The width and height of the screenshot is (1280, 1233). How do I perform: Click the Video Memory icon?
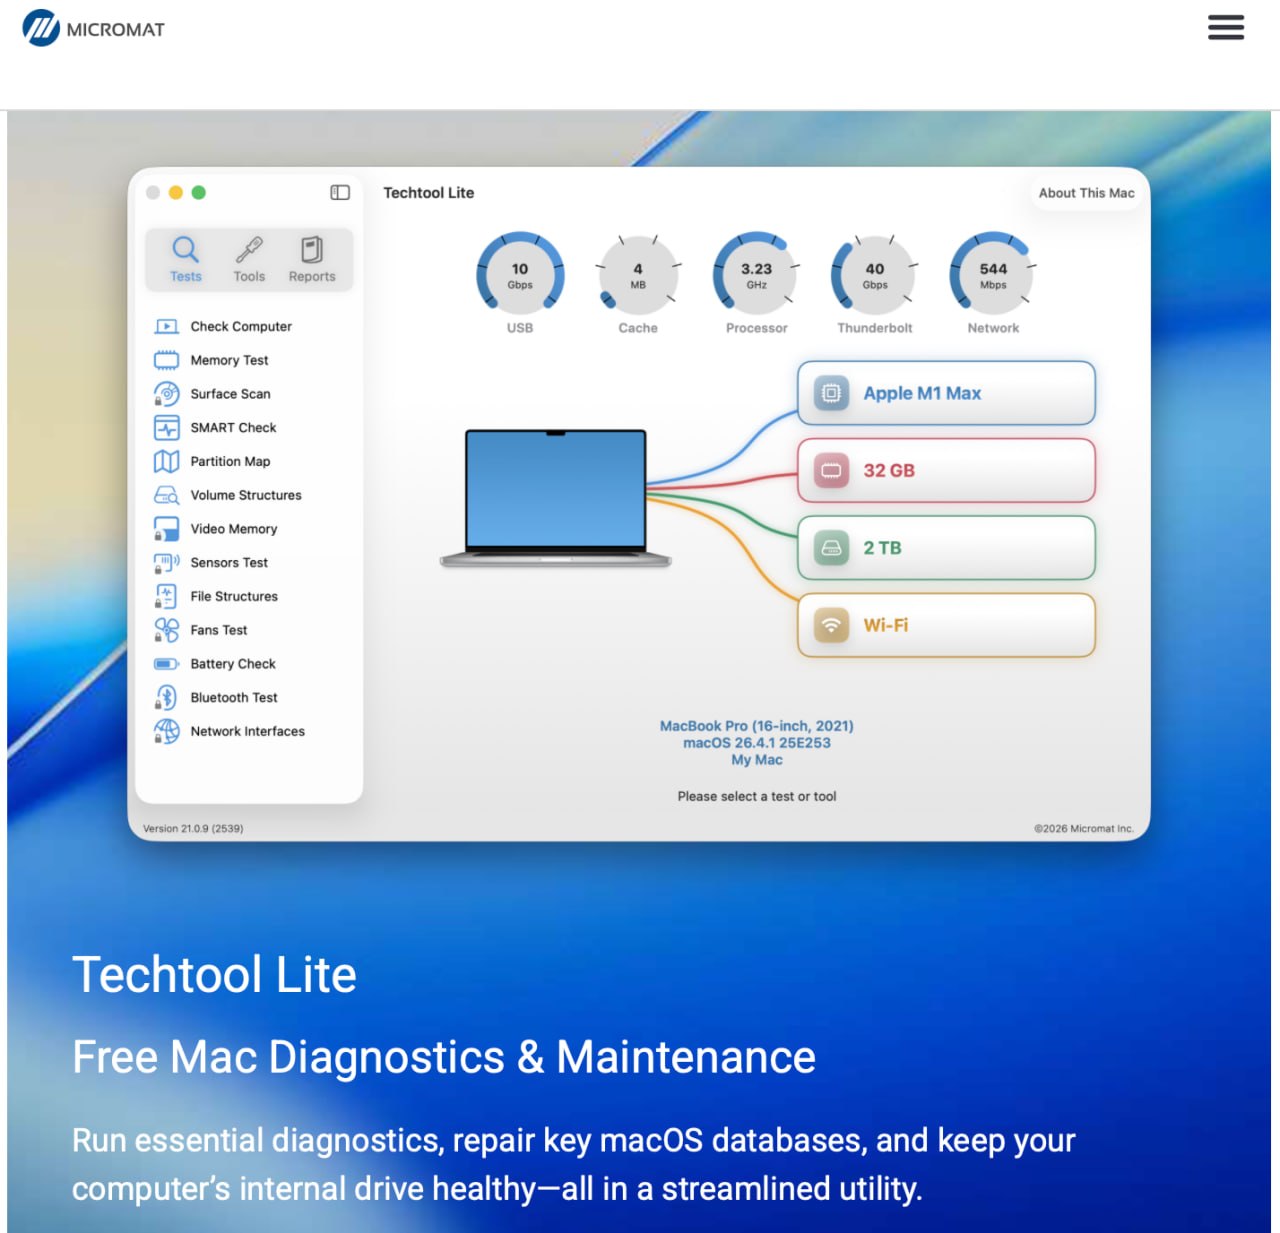point(167,529)
